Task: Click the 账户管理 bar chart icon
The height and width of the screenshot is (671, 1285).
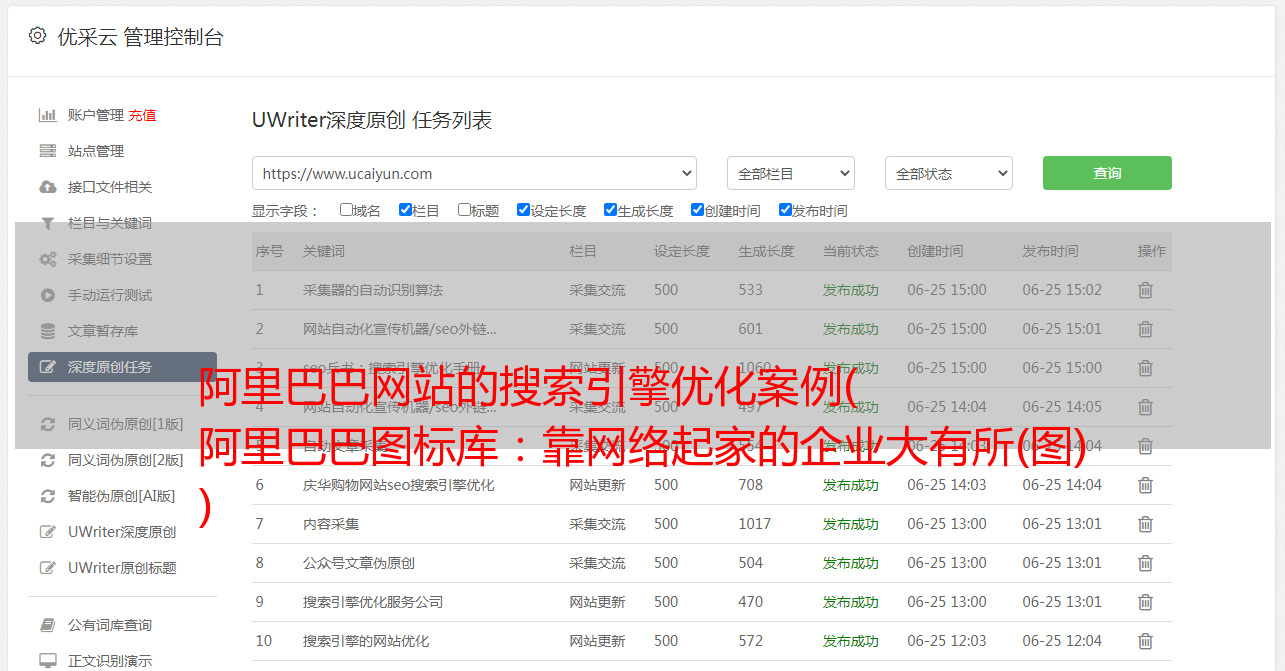Action: point(47,115)
